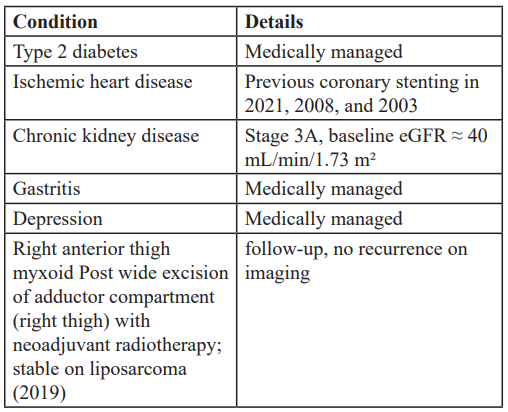This screenshot has height=412, width=508.
Task: Click the adductor compartment line
Action: click(x=114, y=297)
